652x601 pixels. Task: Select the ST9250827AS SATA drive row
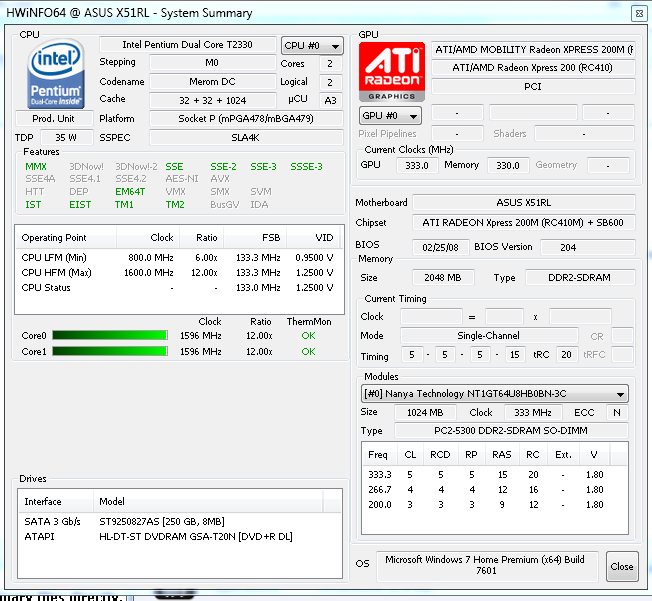click(x=180, y=521)
